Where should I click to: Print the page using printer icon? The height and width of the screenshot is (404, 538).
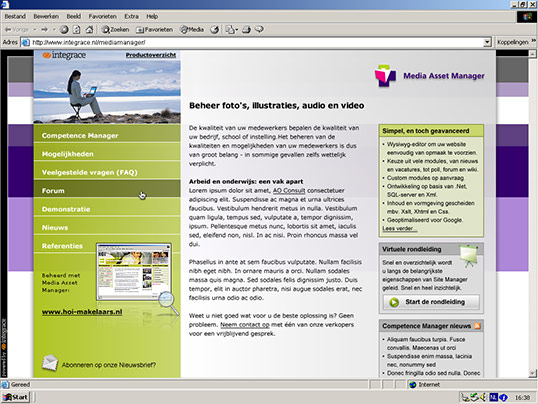coord(246,30)
